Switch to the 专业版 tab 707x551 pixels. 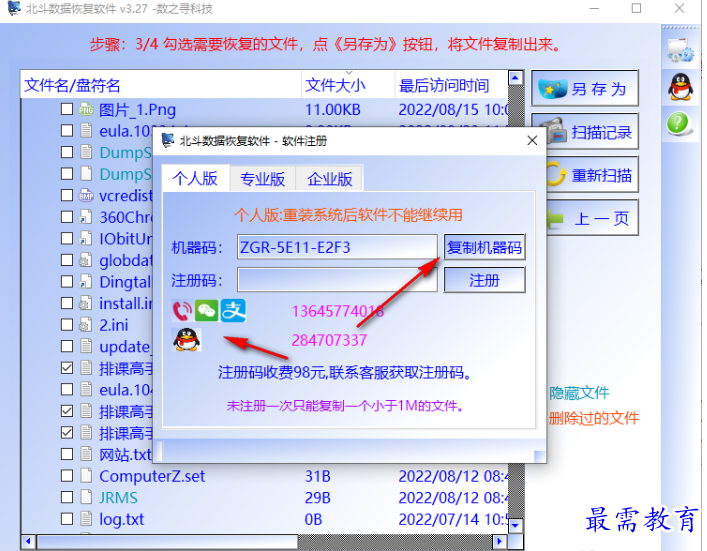click(x=262, y=179)
